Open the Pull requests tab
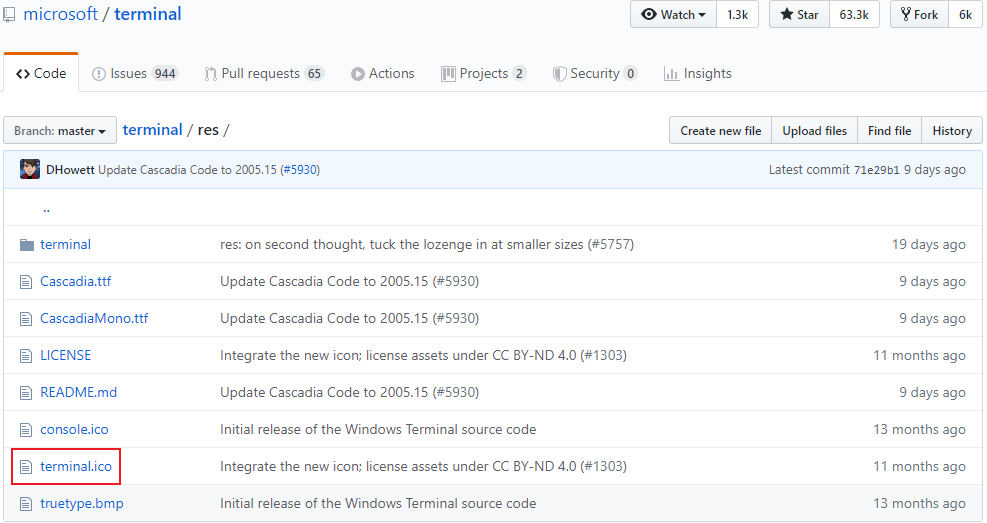 coord(264,74)
